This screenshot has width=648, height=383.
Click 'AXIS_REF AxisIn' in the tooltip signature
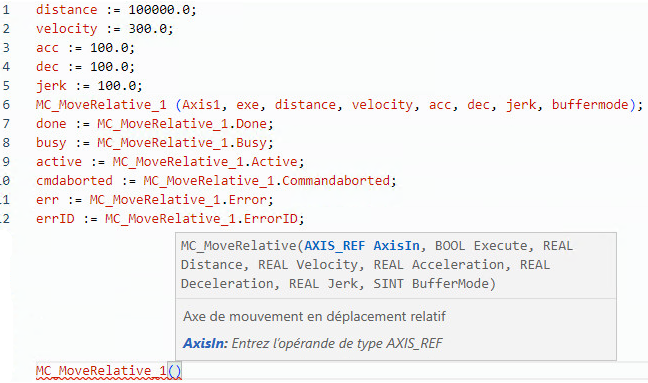tap(362, 246)
